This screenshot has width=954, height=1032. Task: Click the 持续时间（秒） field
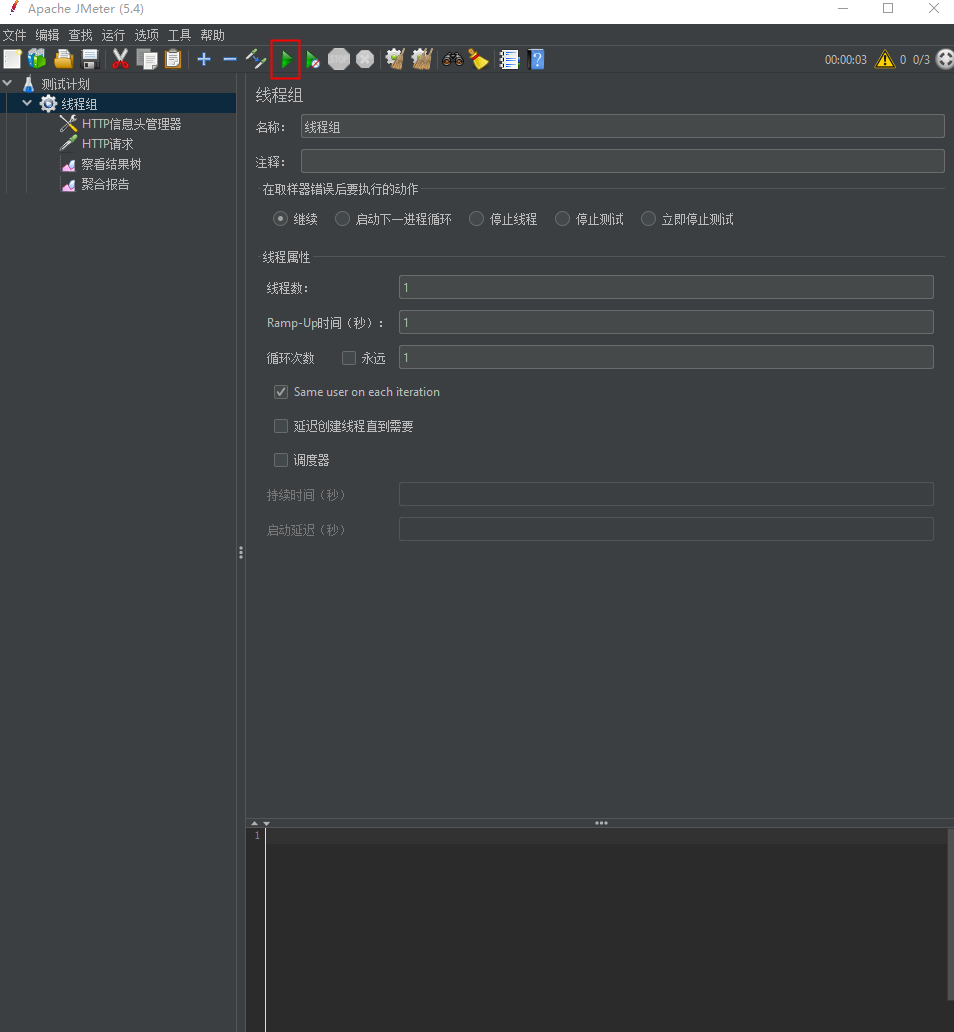tap(666, 494)
